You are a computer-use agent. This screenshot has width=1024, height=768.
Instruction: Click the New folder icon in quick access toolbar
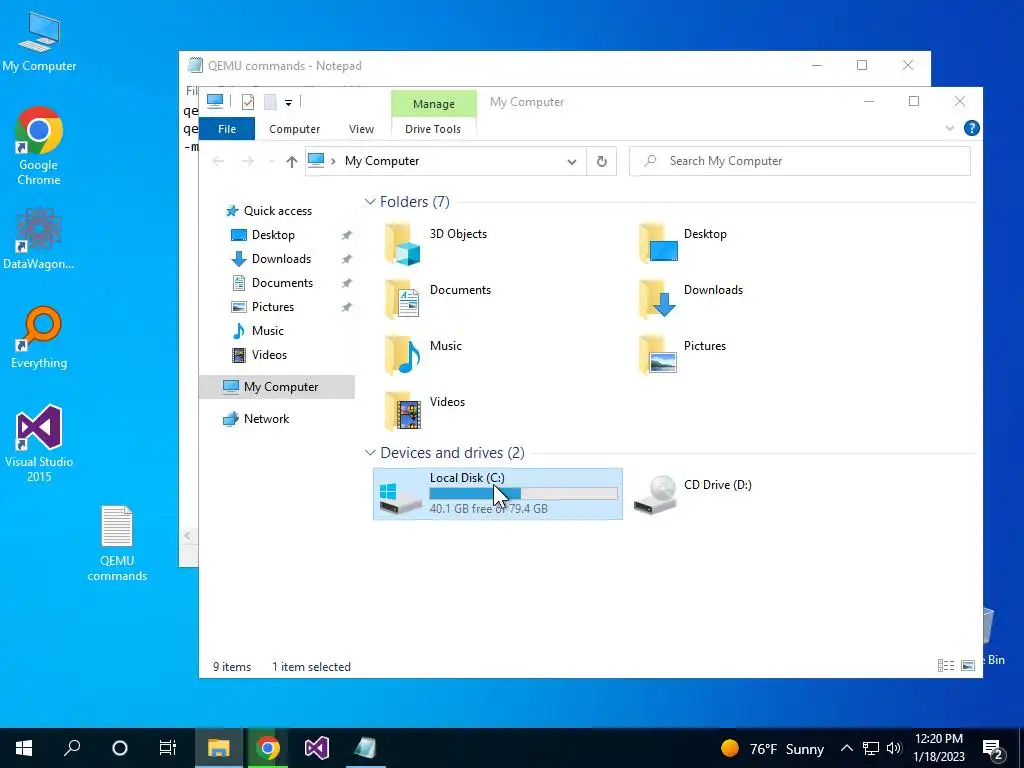[x=270, y=102]
